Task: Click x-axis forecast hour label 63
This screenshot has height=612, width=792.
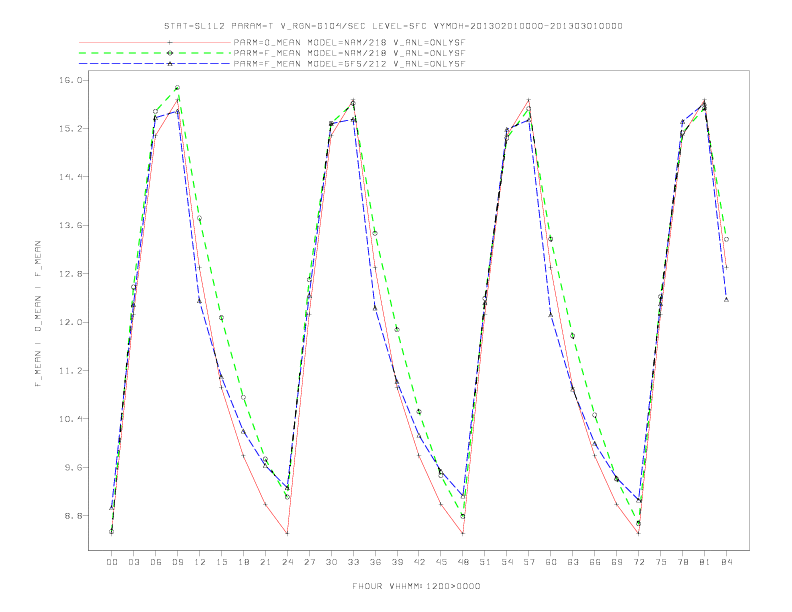Action: [573, 562]
